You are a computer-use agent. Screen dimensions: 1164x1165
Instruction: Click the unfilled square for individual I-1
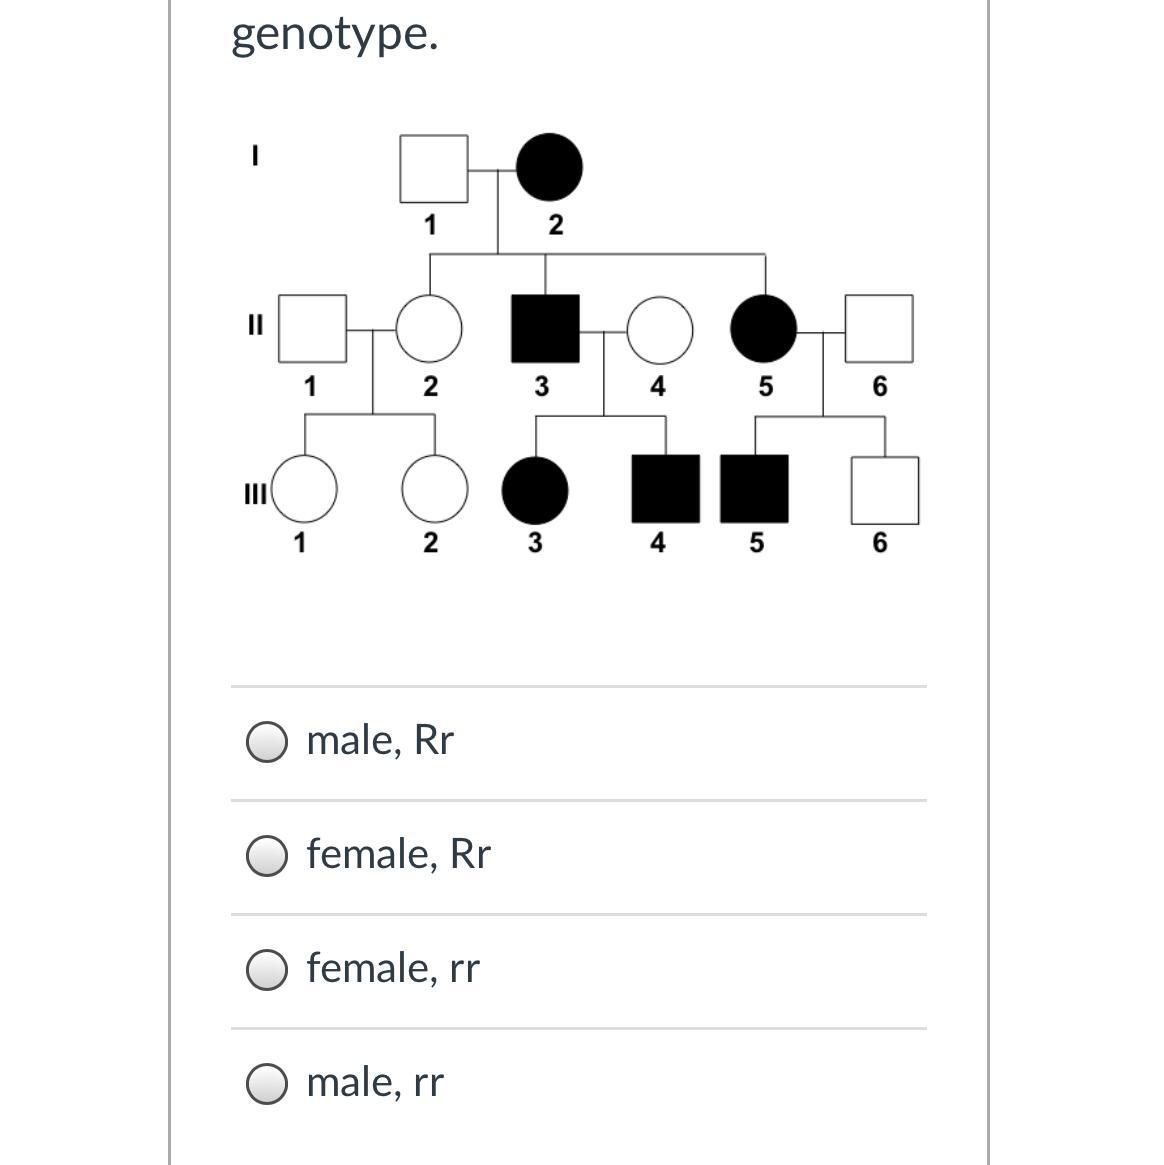coord(434,168)
